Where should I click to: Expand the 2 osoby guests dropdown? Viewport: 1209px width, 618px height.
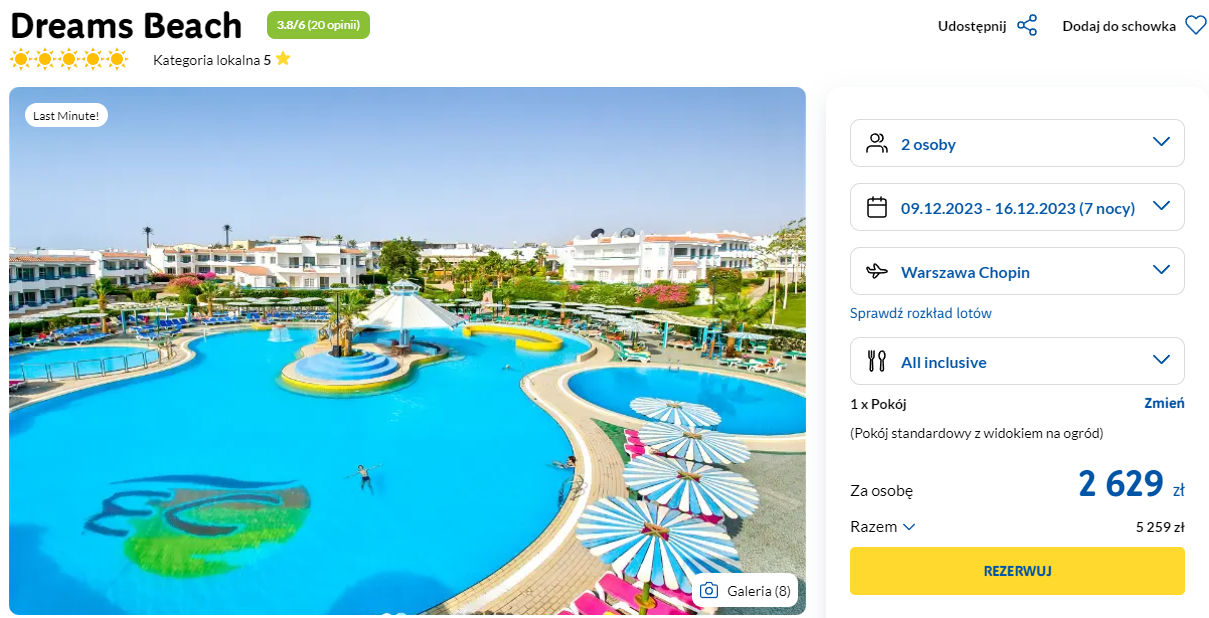click(1017, 143)
